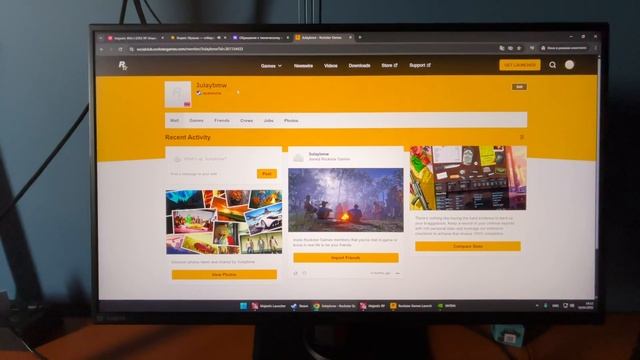Open the campfire scene image

tap(346, 200)
